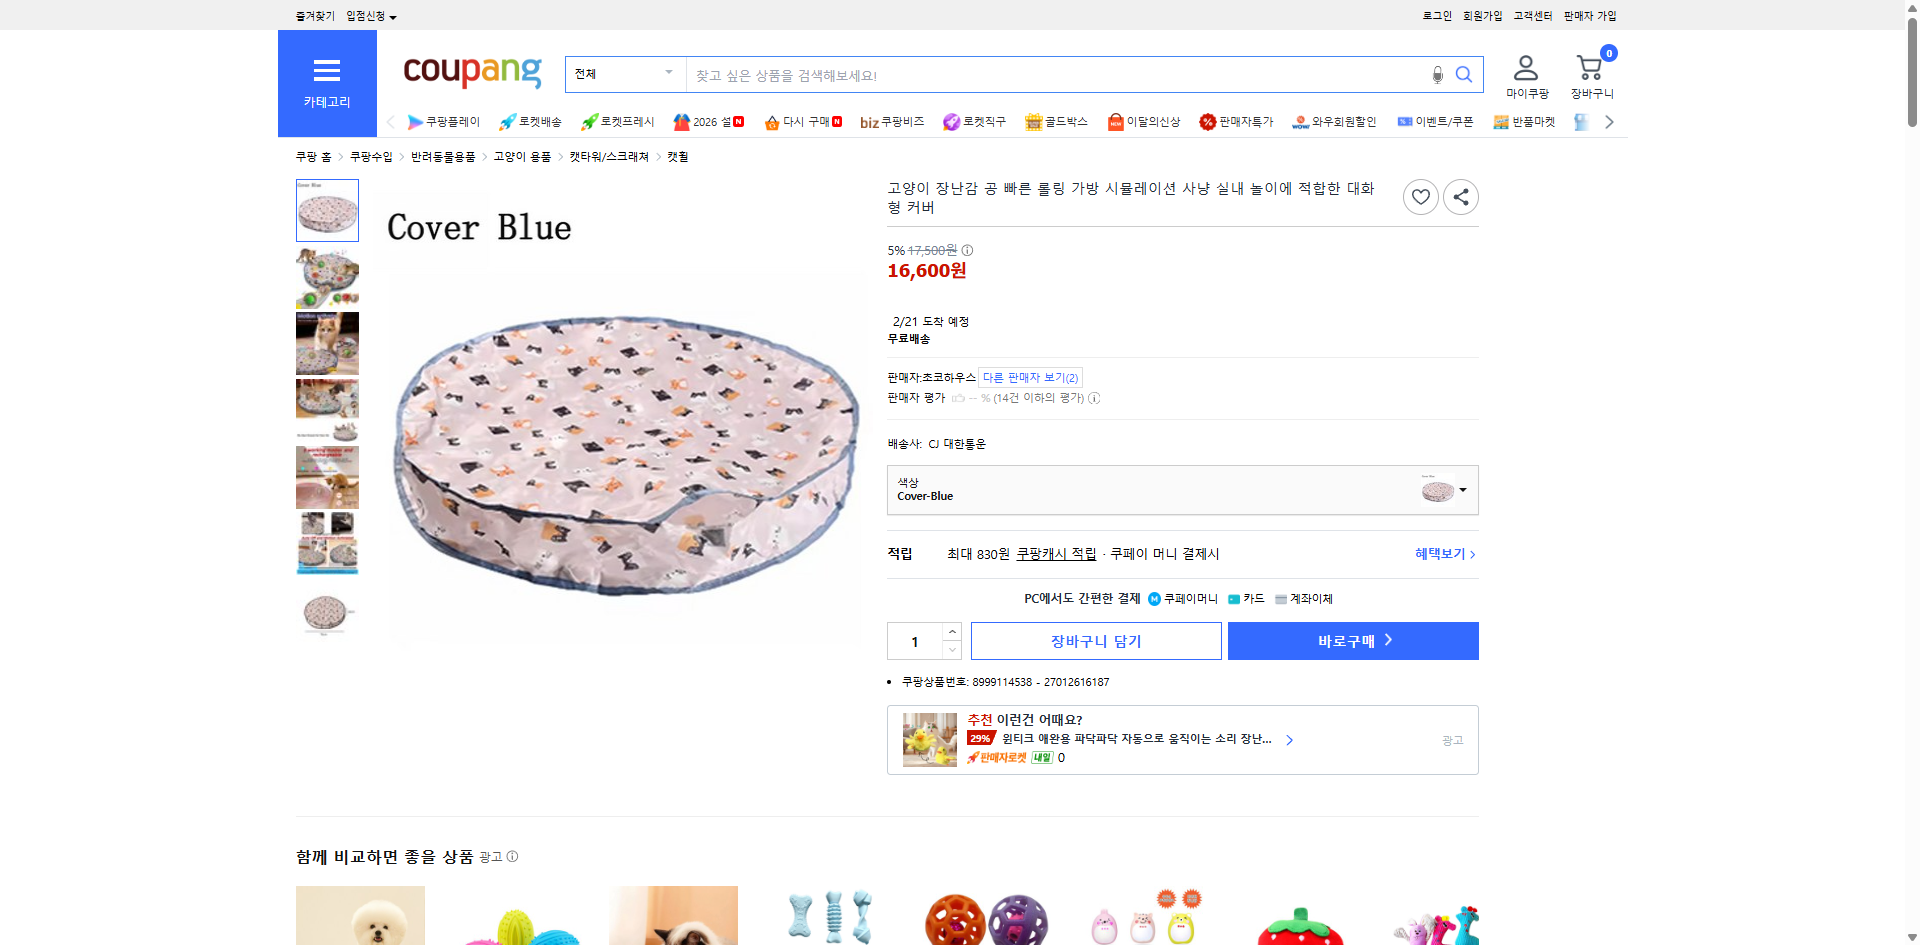Go to 고양이 용품 breadcrumb link
The width and height of the screenshot is (1920, 945).
tap(521, 156)
